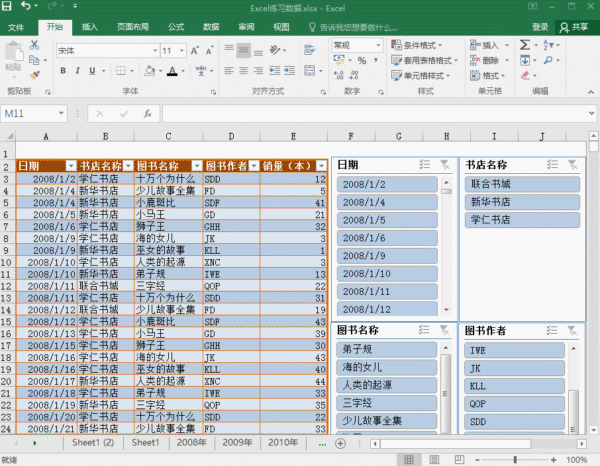Increase font size with the large A
The width and height of the screenshot is (600, 466).
click(x=194, y=51)
